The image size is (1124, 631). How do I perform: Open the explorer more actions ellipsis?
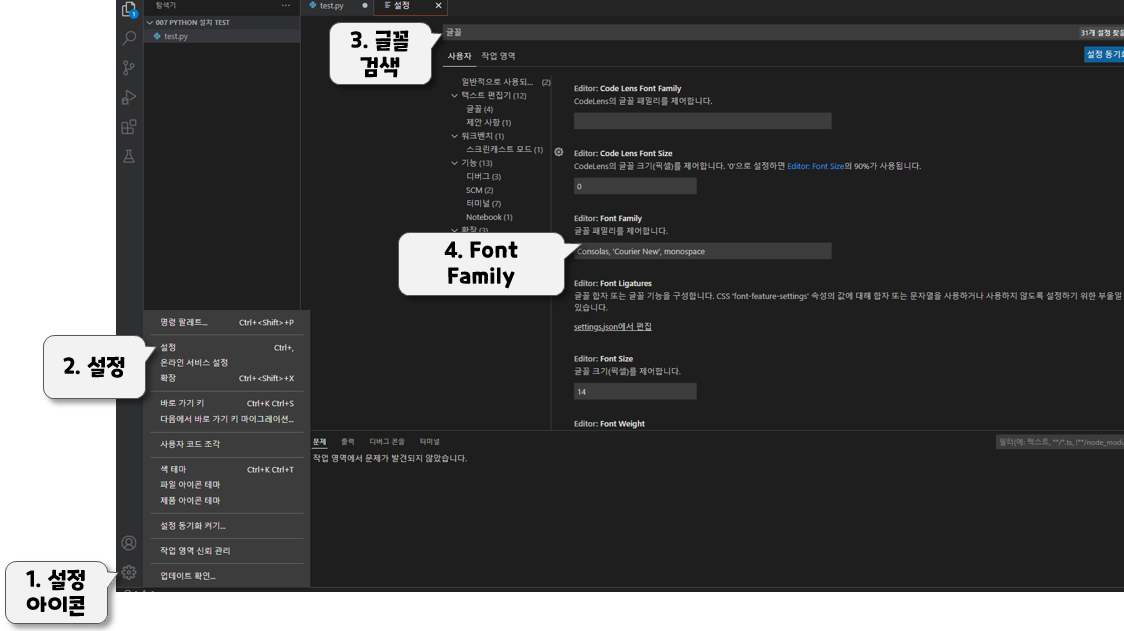286,5
